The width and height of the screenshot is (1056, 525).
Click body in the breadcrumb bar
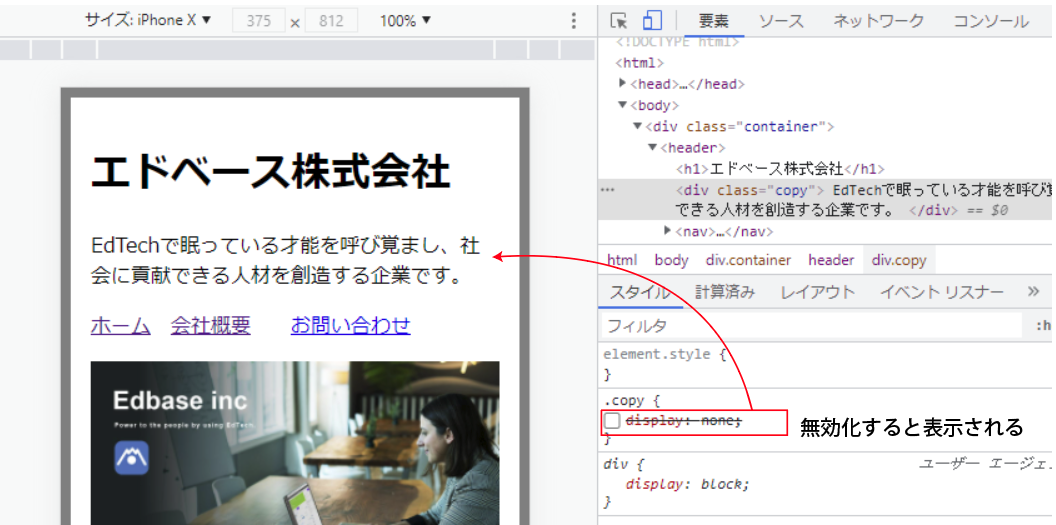(x=671, y=260)
